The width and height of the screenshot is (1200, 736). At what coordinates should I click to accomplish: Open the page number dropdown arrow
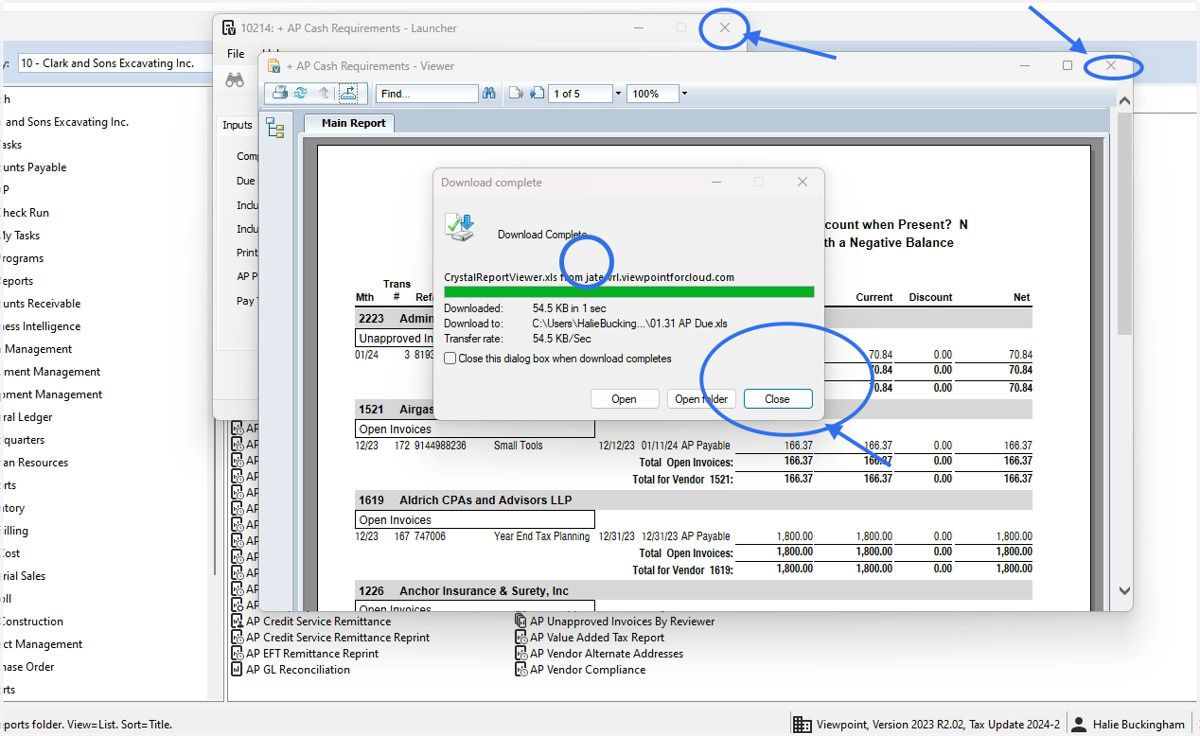click(618, 93)
